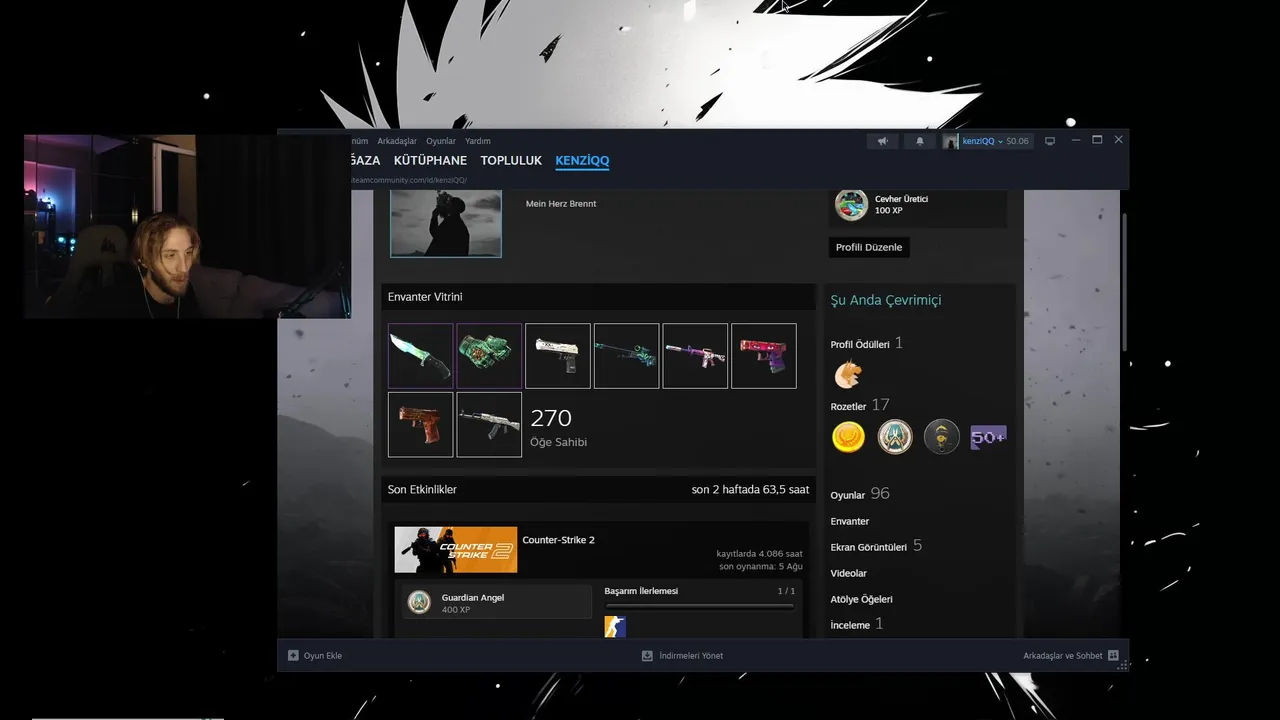Switch to the KÜTÜPHANE tab
Image resolution: width=1280 pixels, height=720 pixels.
[430, 160]
